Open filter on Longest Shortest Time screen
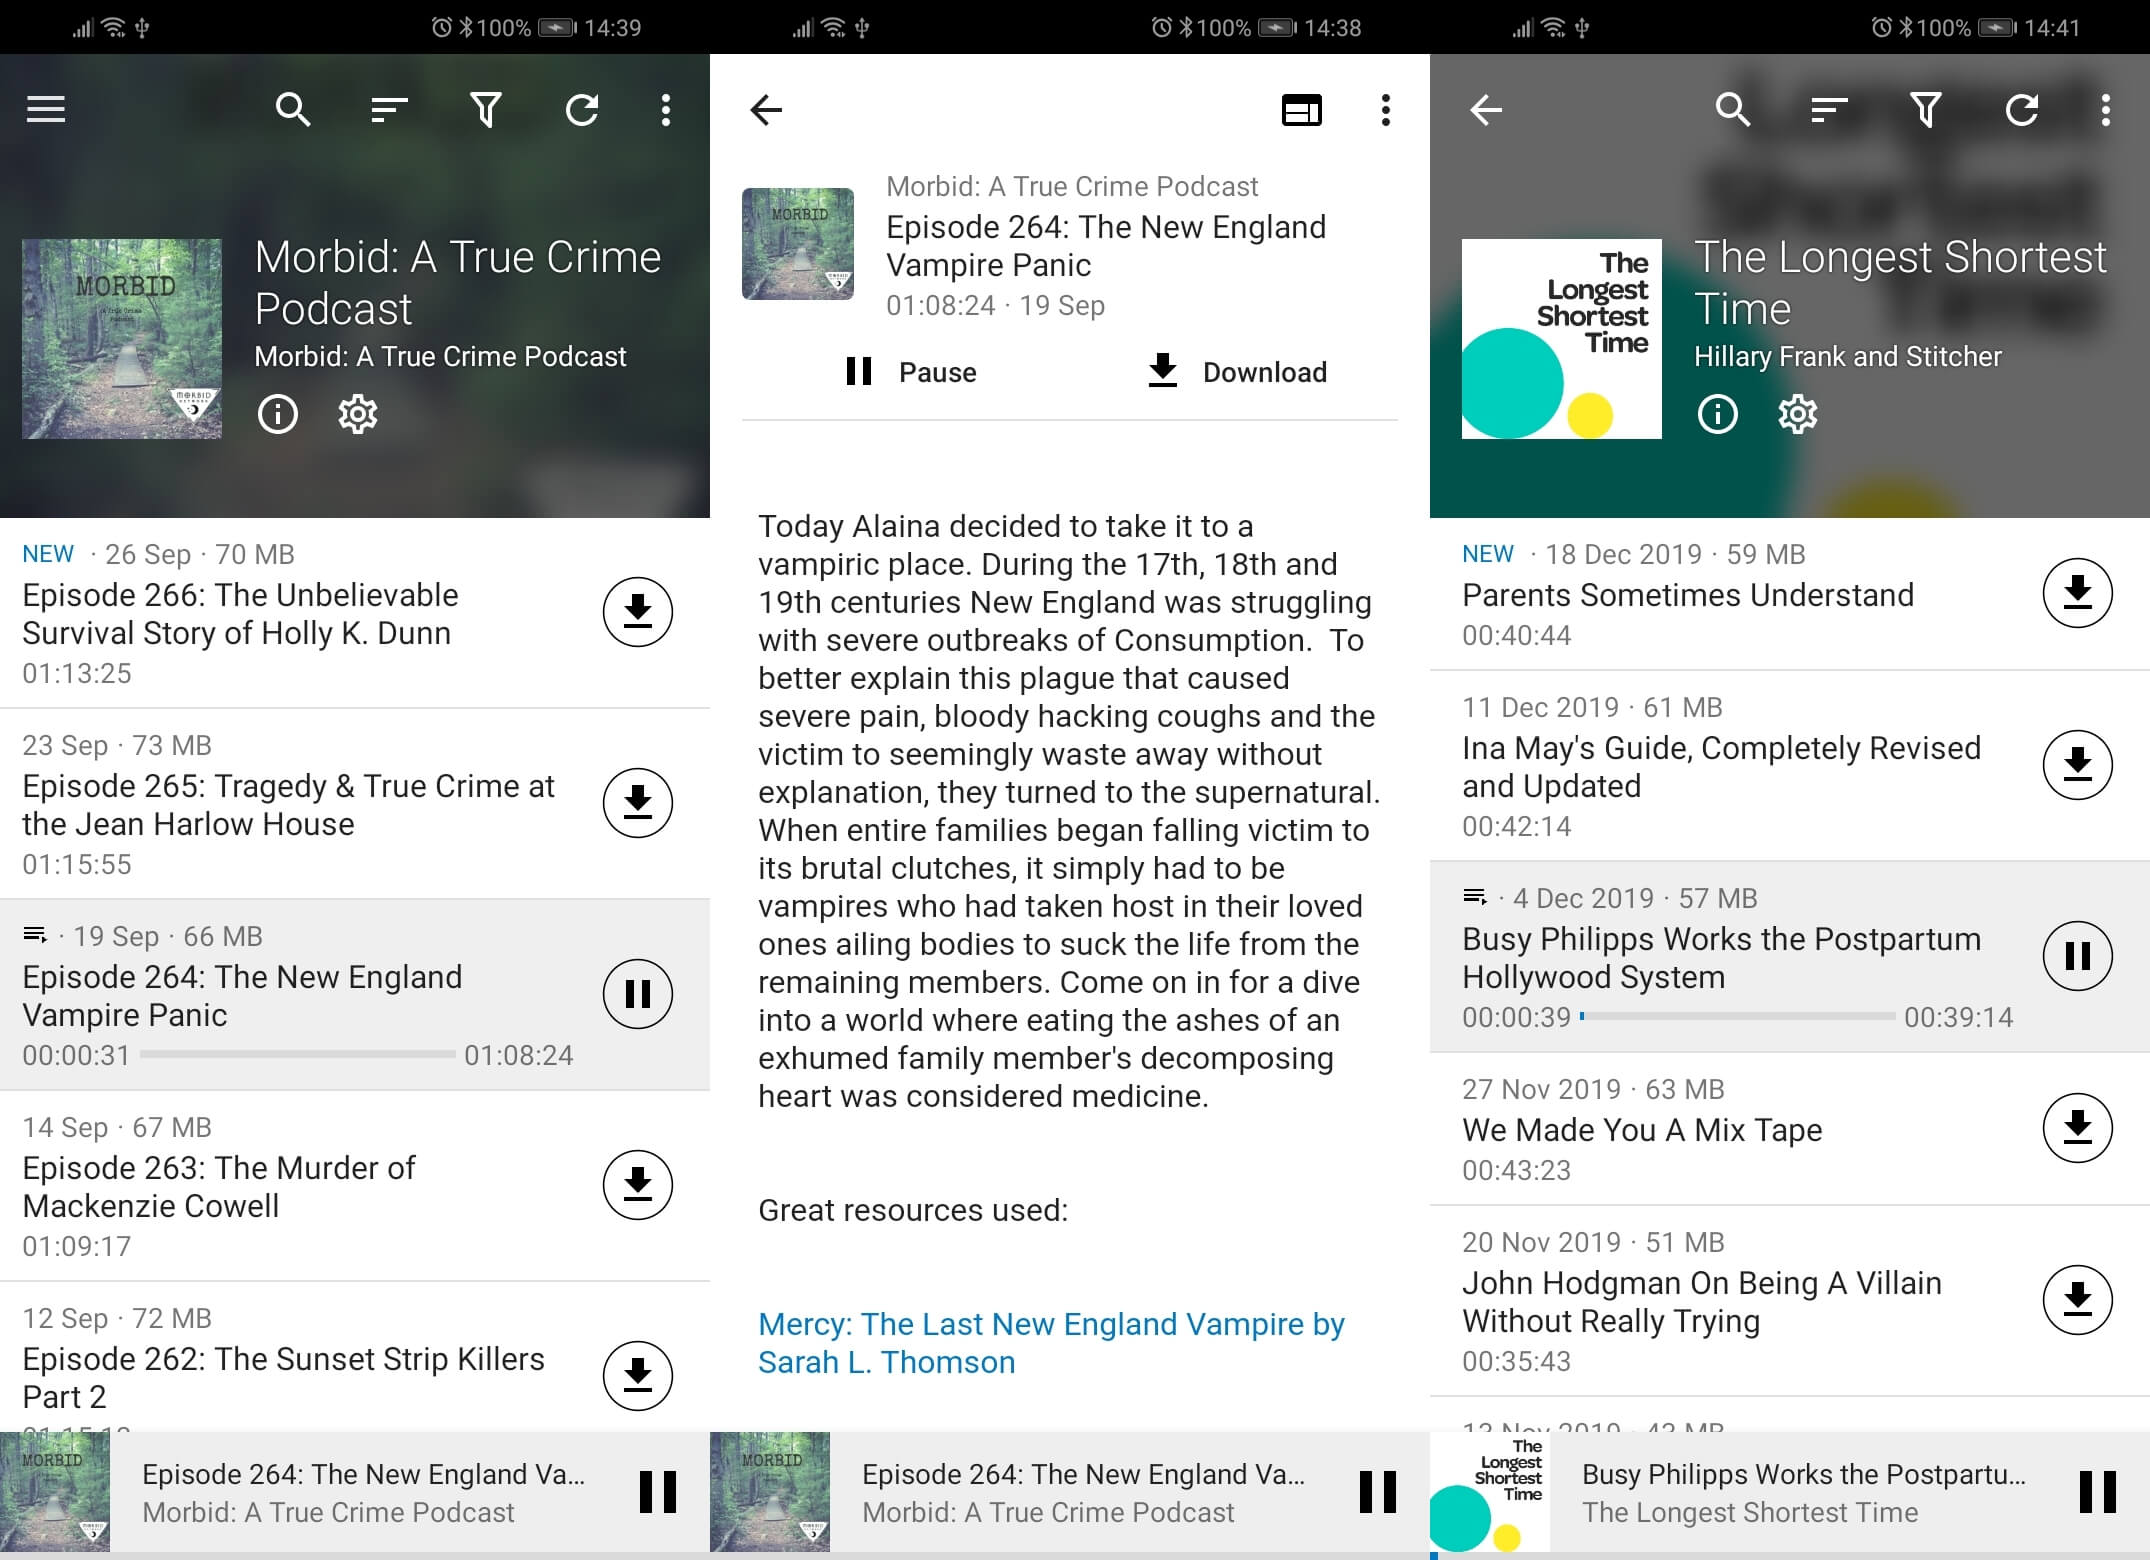Screen dimensions: 2150x1560 1926,109
